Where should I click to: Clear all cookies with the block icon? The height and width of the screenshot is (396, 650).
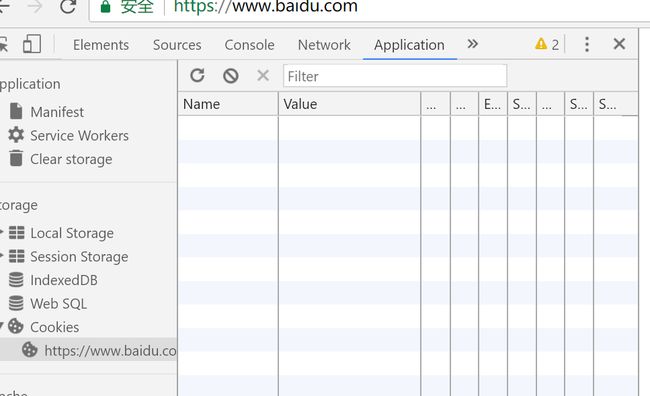[230, 76]
